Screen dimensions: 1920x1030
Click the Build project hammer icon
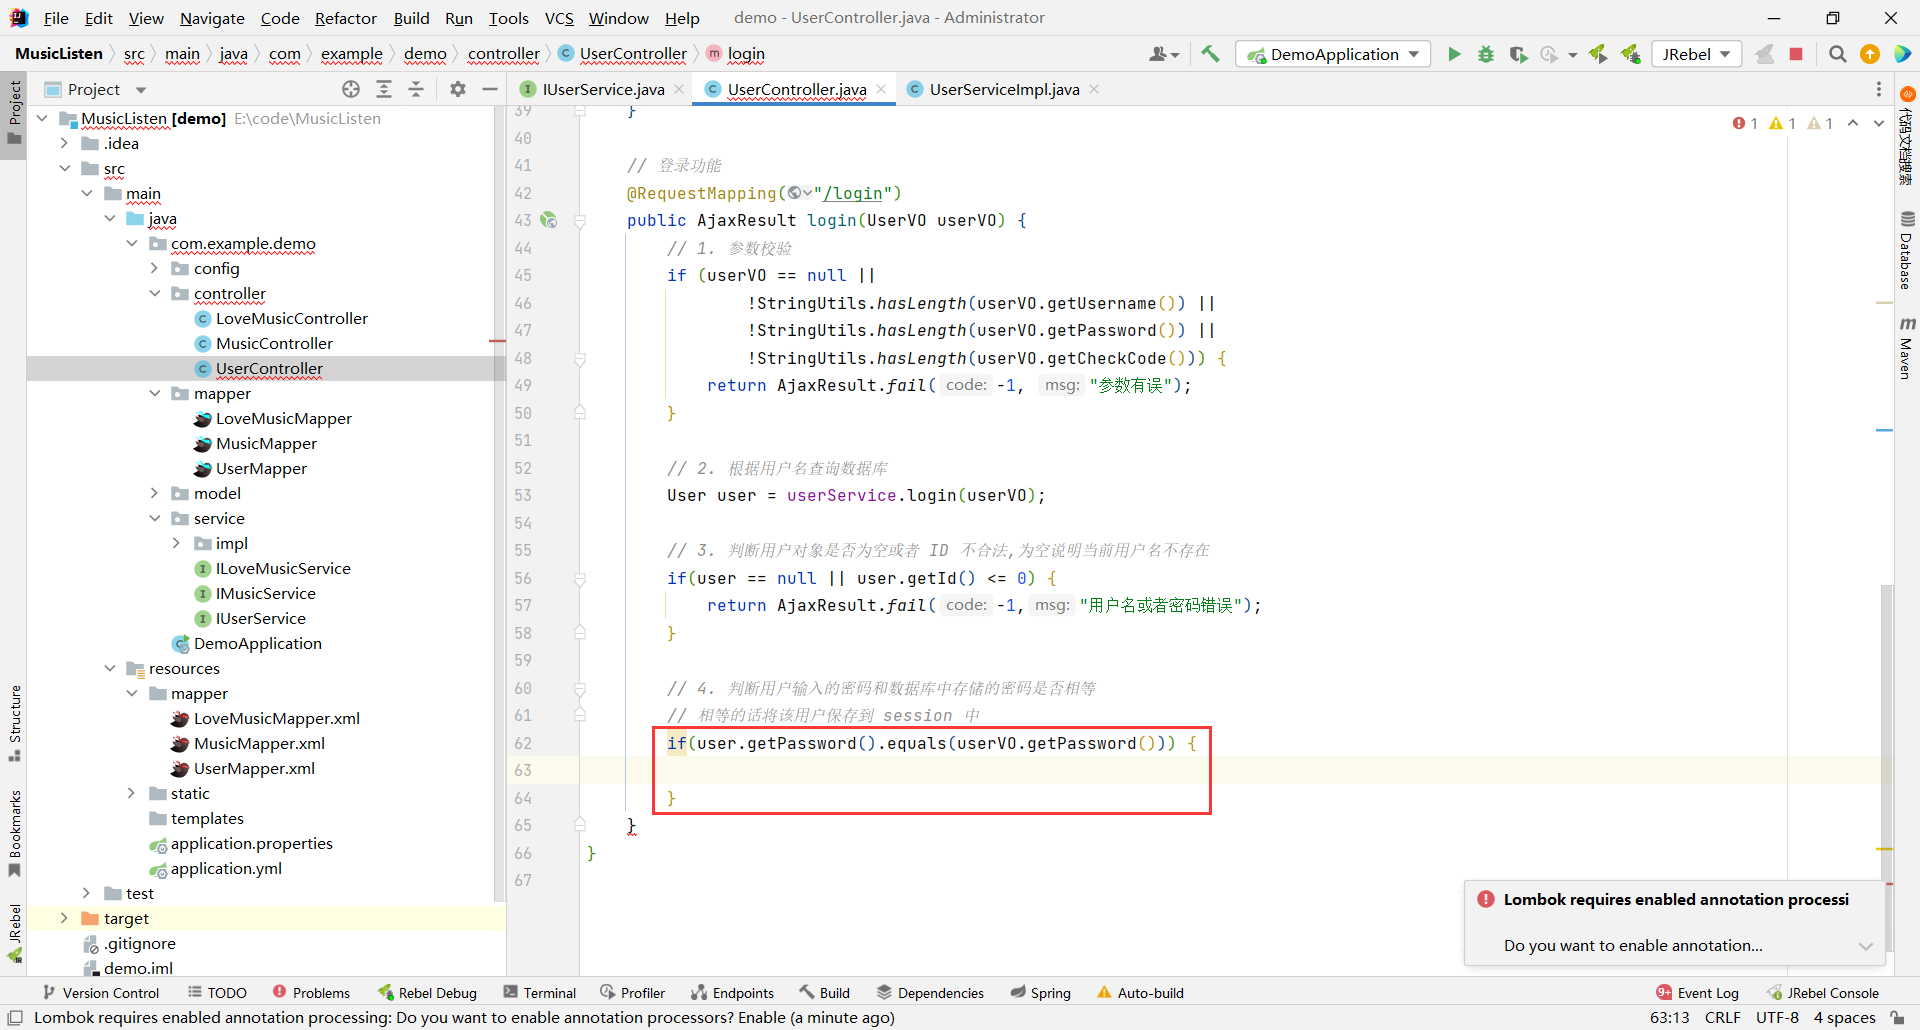[x=1210, y=54]
